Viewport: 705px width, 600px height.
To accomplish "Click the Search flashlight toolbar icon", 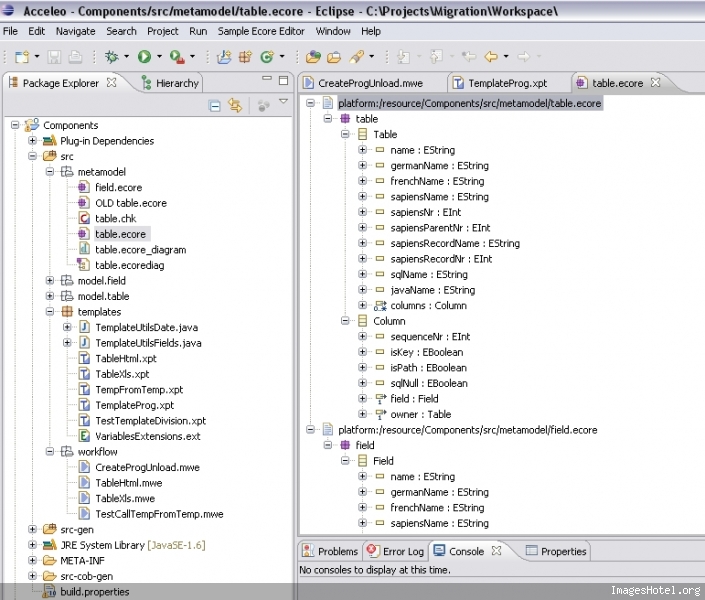I will 357,57.
